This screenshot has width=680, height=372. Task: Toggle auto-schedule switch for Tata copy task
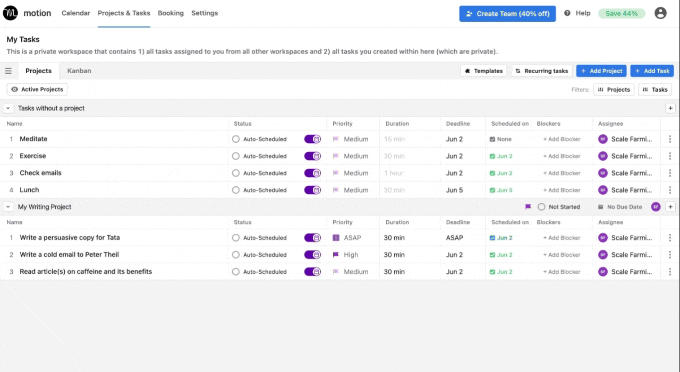(x=312, y=238)
